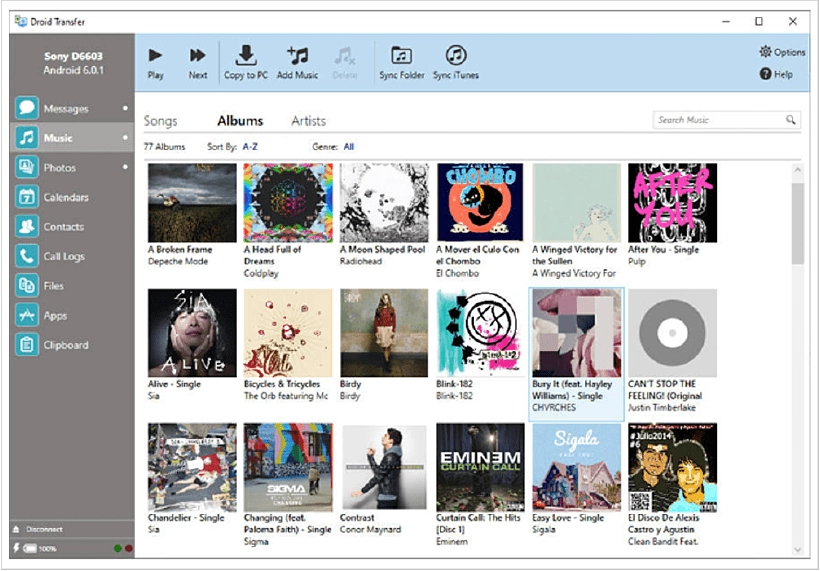Open Options gear
The height and width of the screenshot is (571, 820).
click(x=782, y=52)
